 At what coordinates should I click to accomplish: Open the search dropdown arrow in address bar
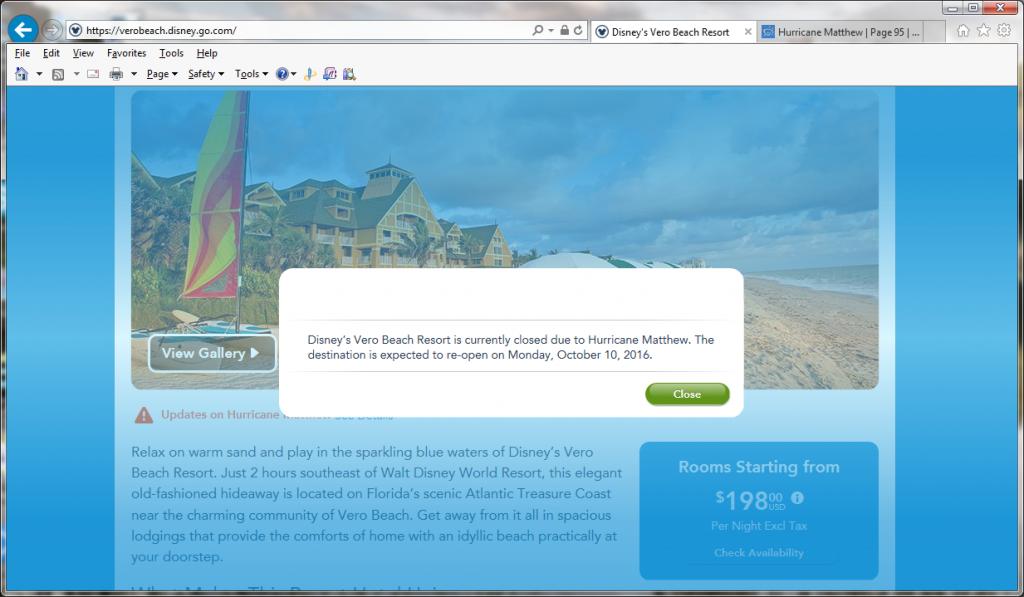pos(551,31)
